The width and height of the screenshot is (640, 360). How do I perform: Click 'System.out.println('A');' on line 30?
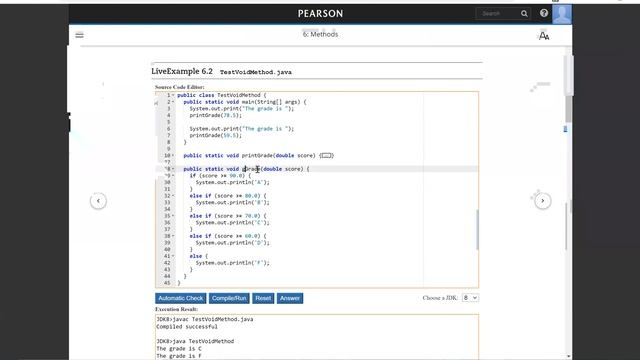(x=233, y=182)
